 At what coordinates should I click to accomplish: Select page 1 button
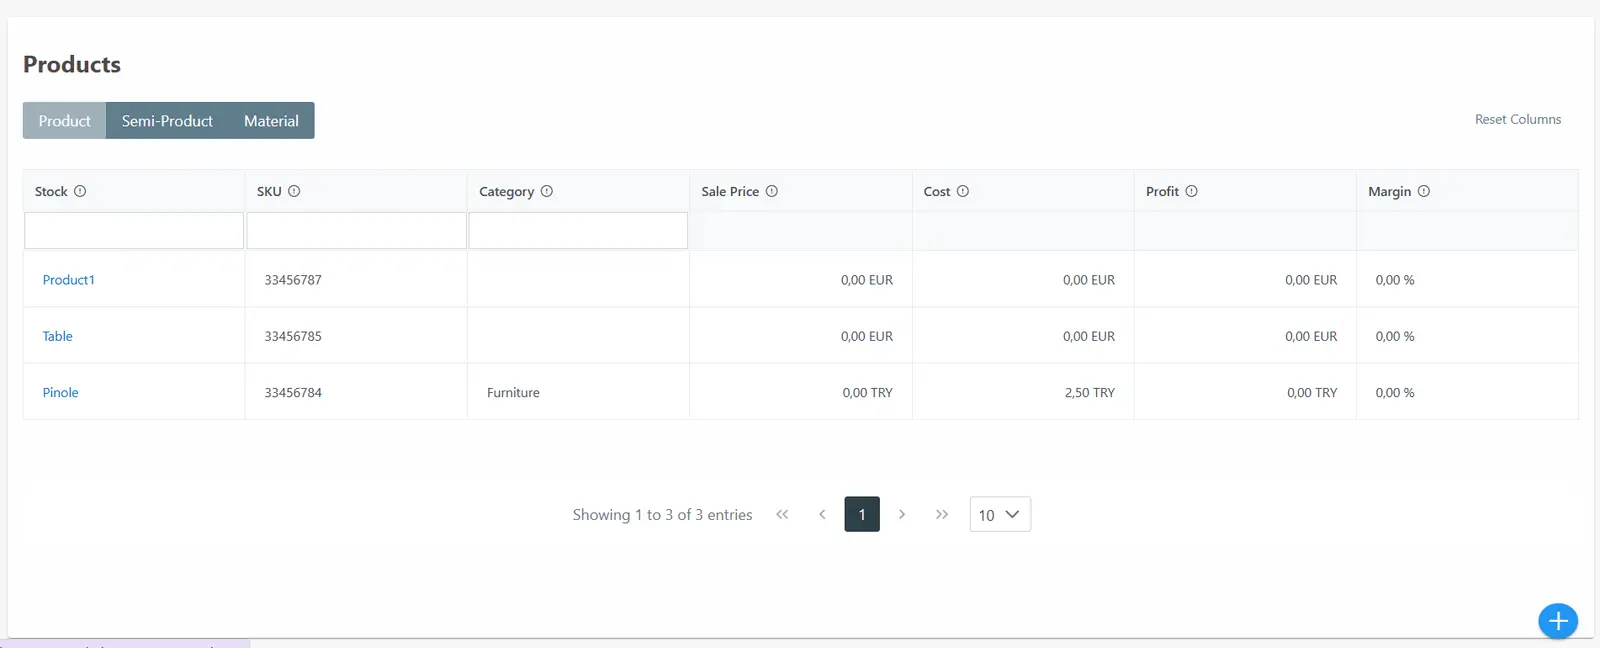click(862, 514)
